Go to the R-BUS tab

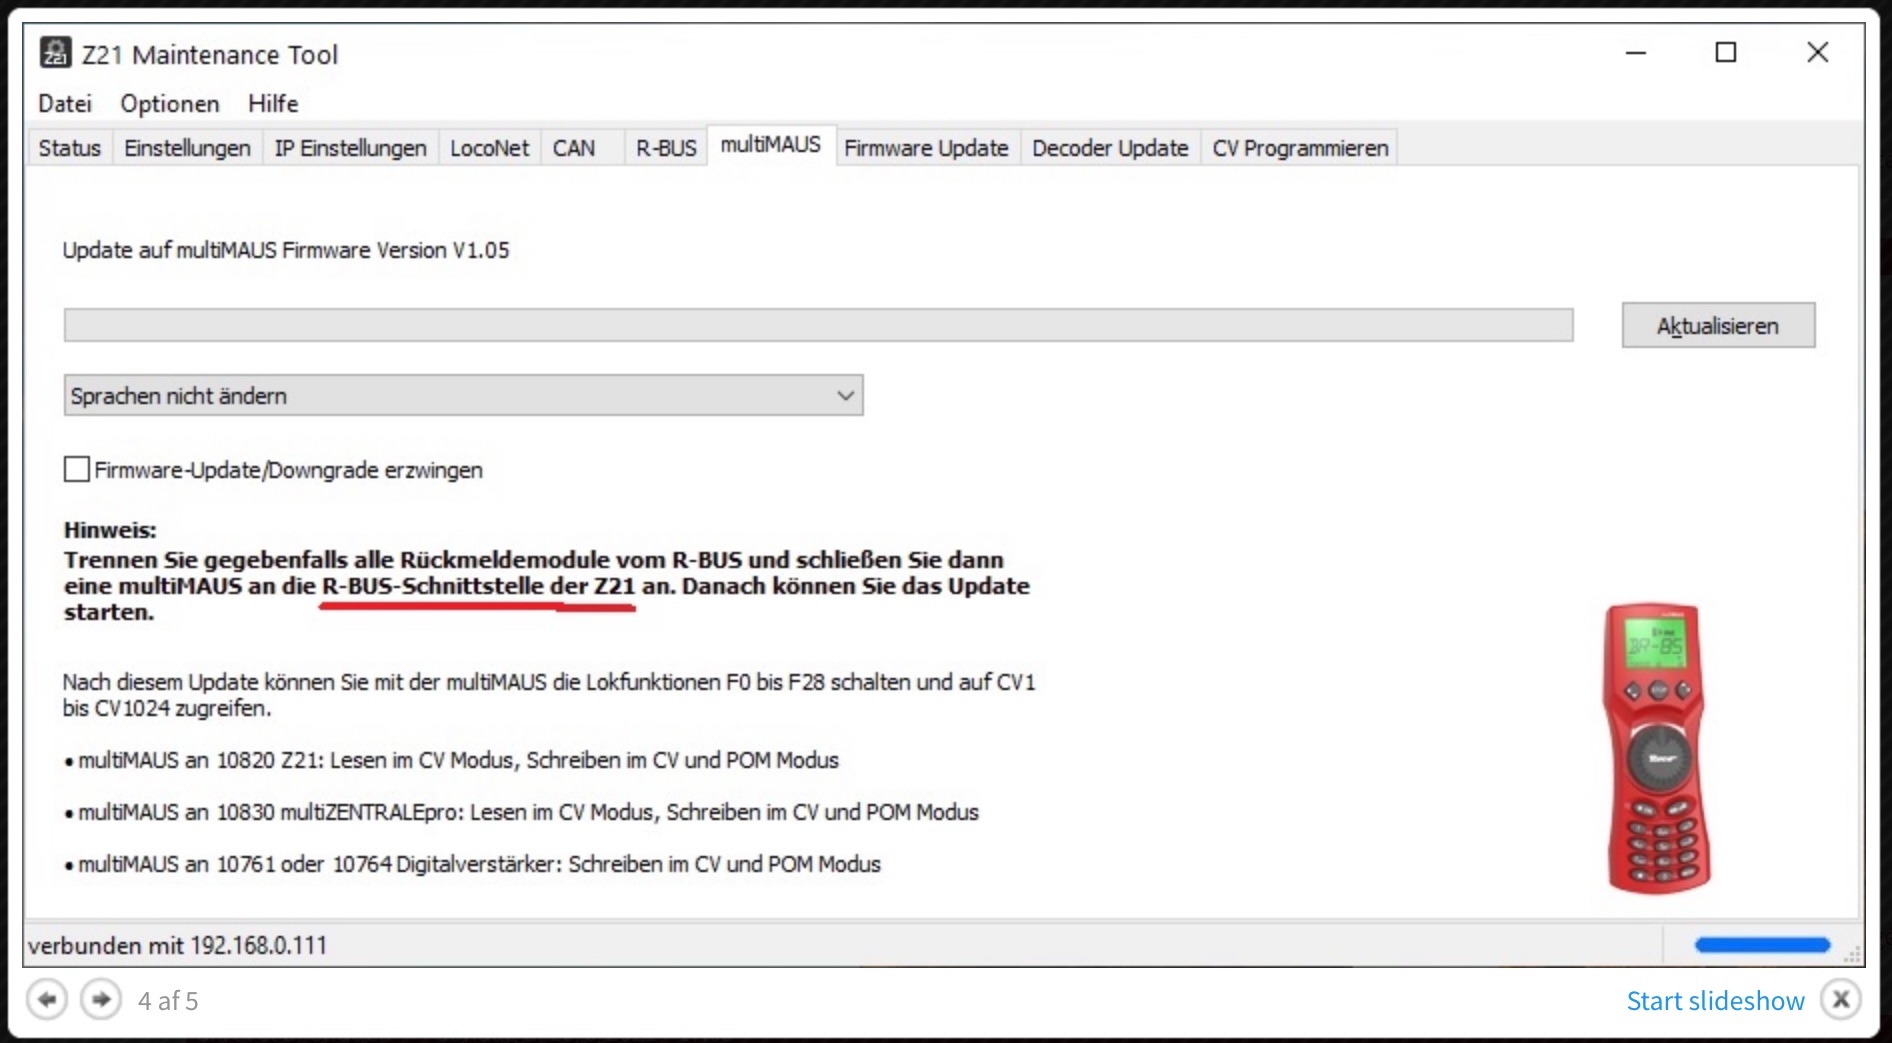(x=666, y=148)
